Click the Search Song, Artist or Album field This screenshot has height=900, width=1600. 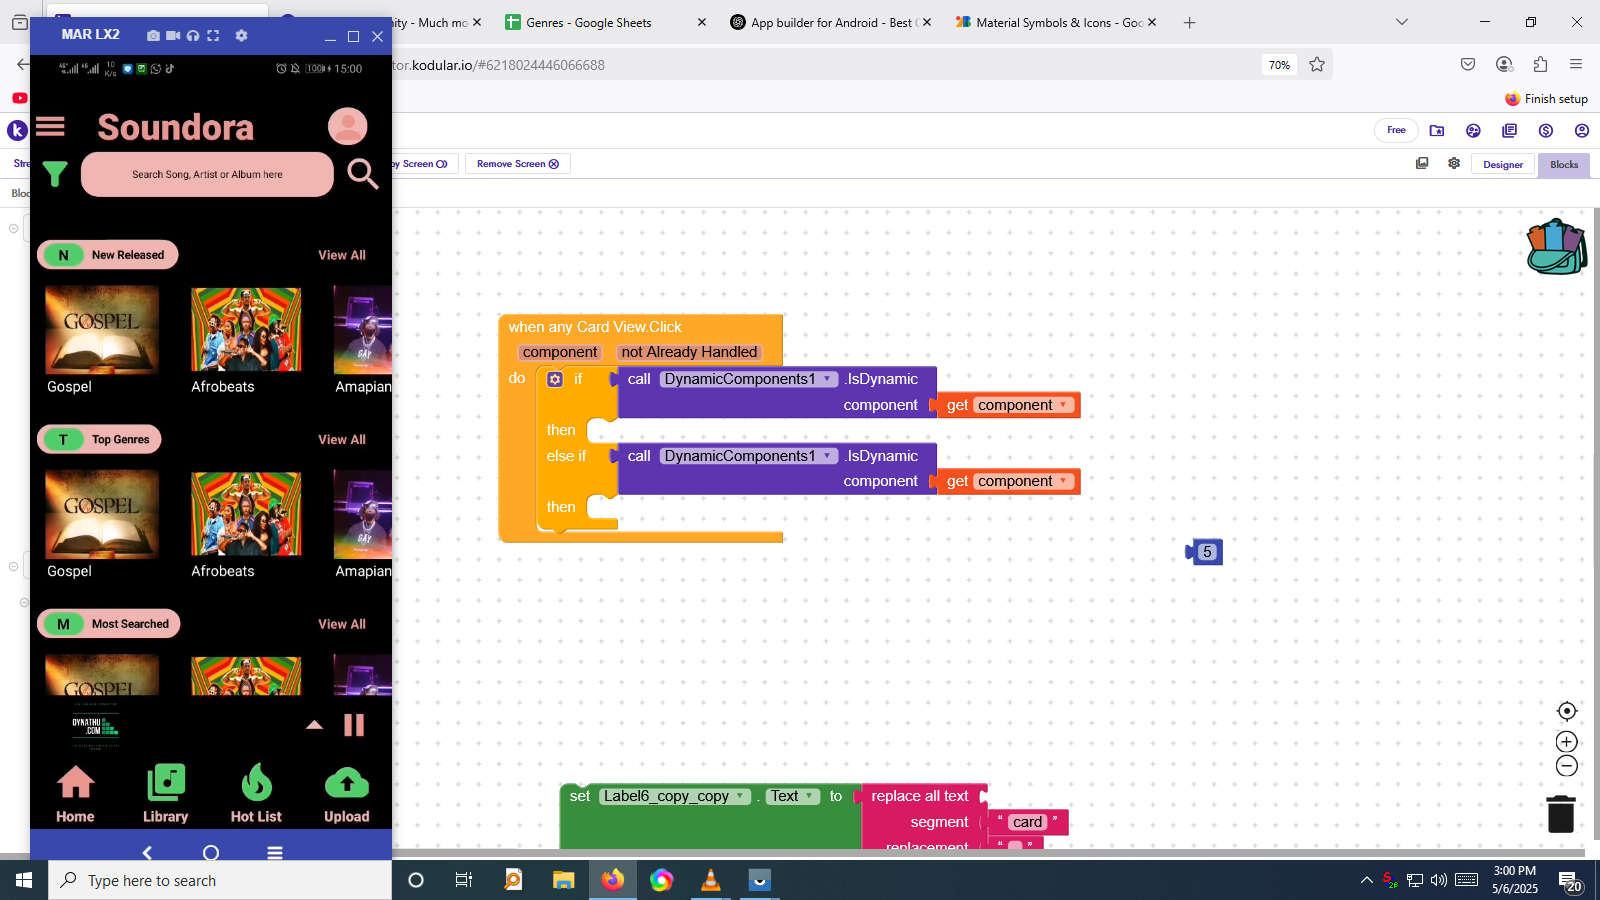(x=207, y=175)
